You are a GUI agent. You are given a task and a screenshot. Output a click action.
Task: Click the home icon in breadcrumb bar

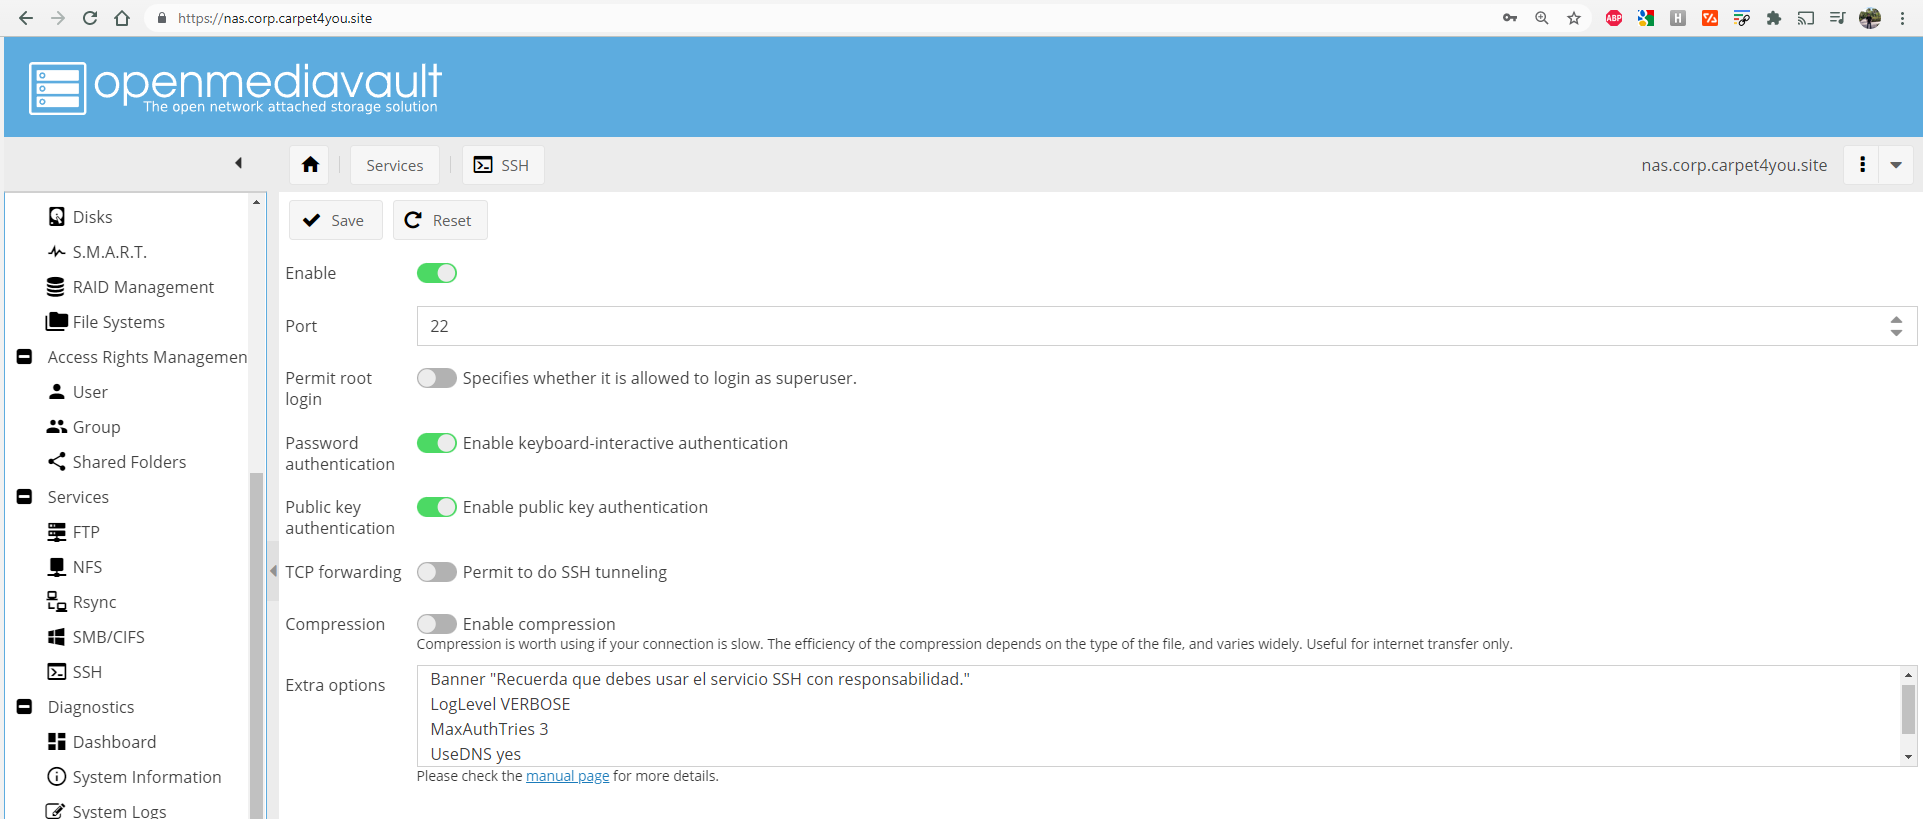pos(310,165)
